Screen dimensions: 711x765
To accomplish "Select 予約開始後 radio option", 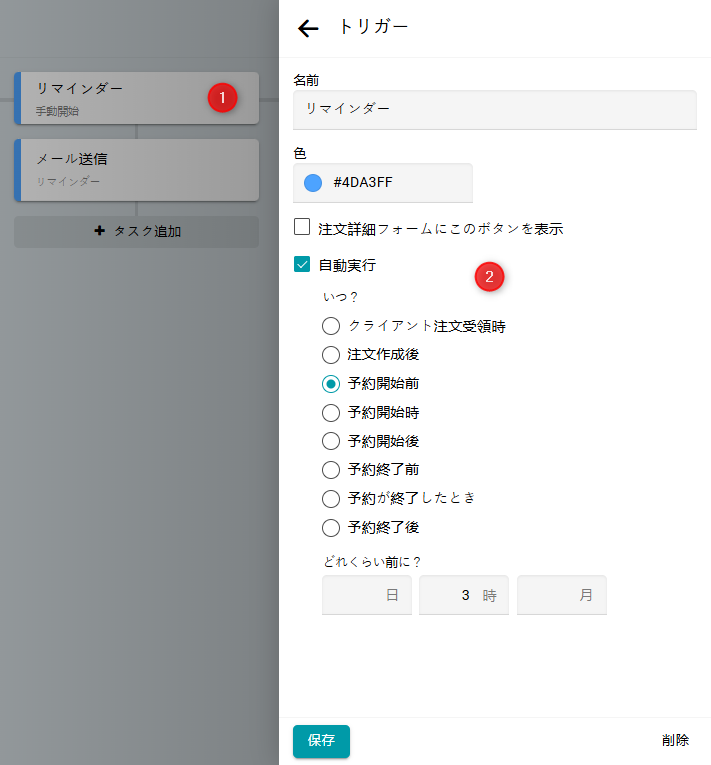I will coord(331,441).
